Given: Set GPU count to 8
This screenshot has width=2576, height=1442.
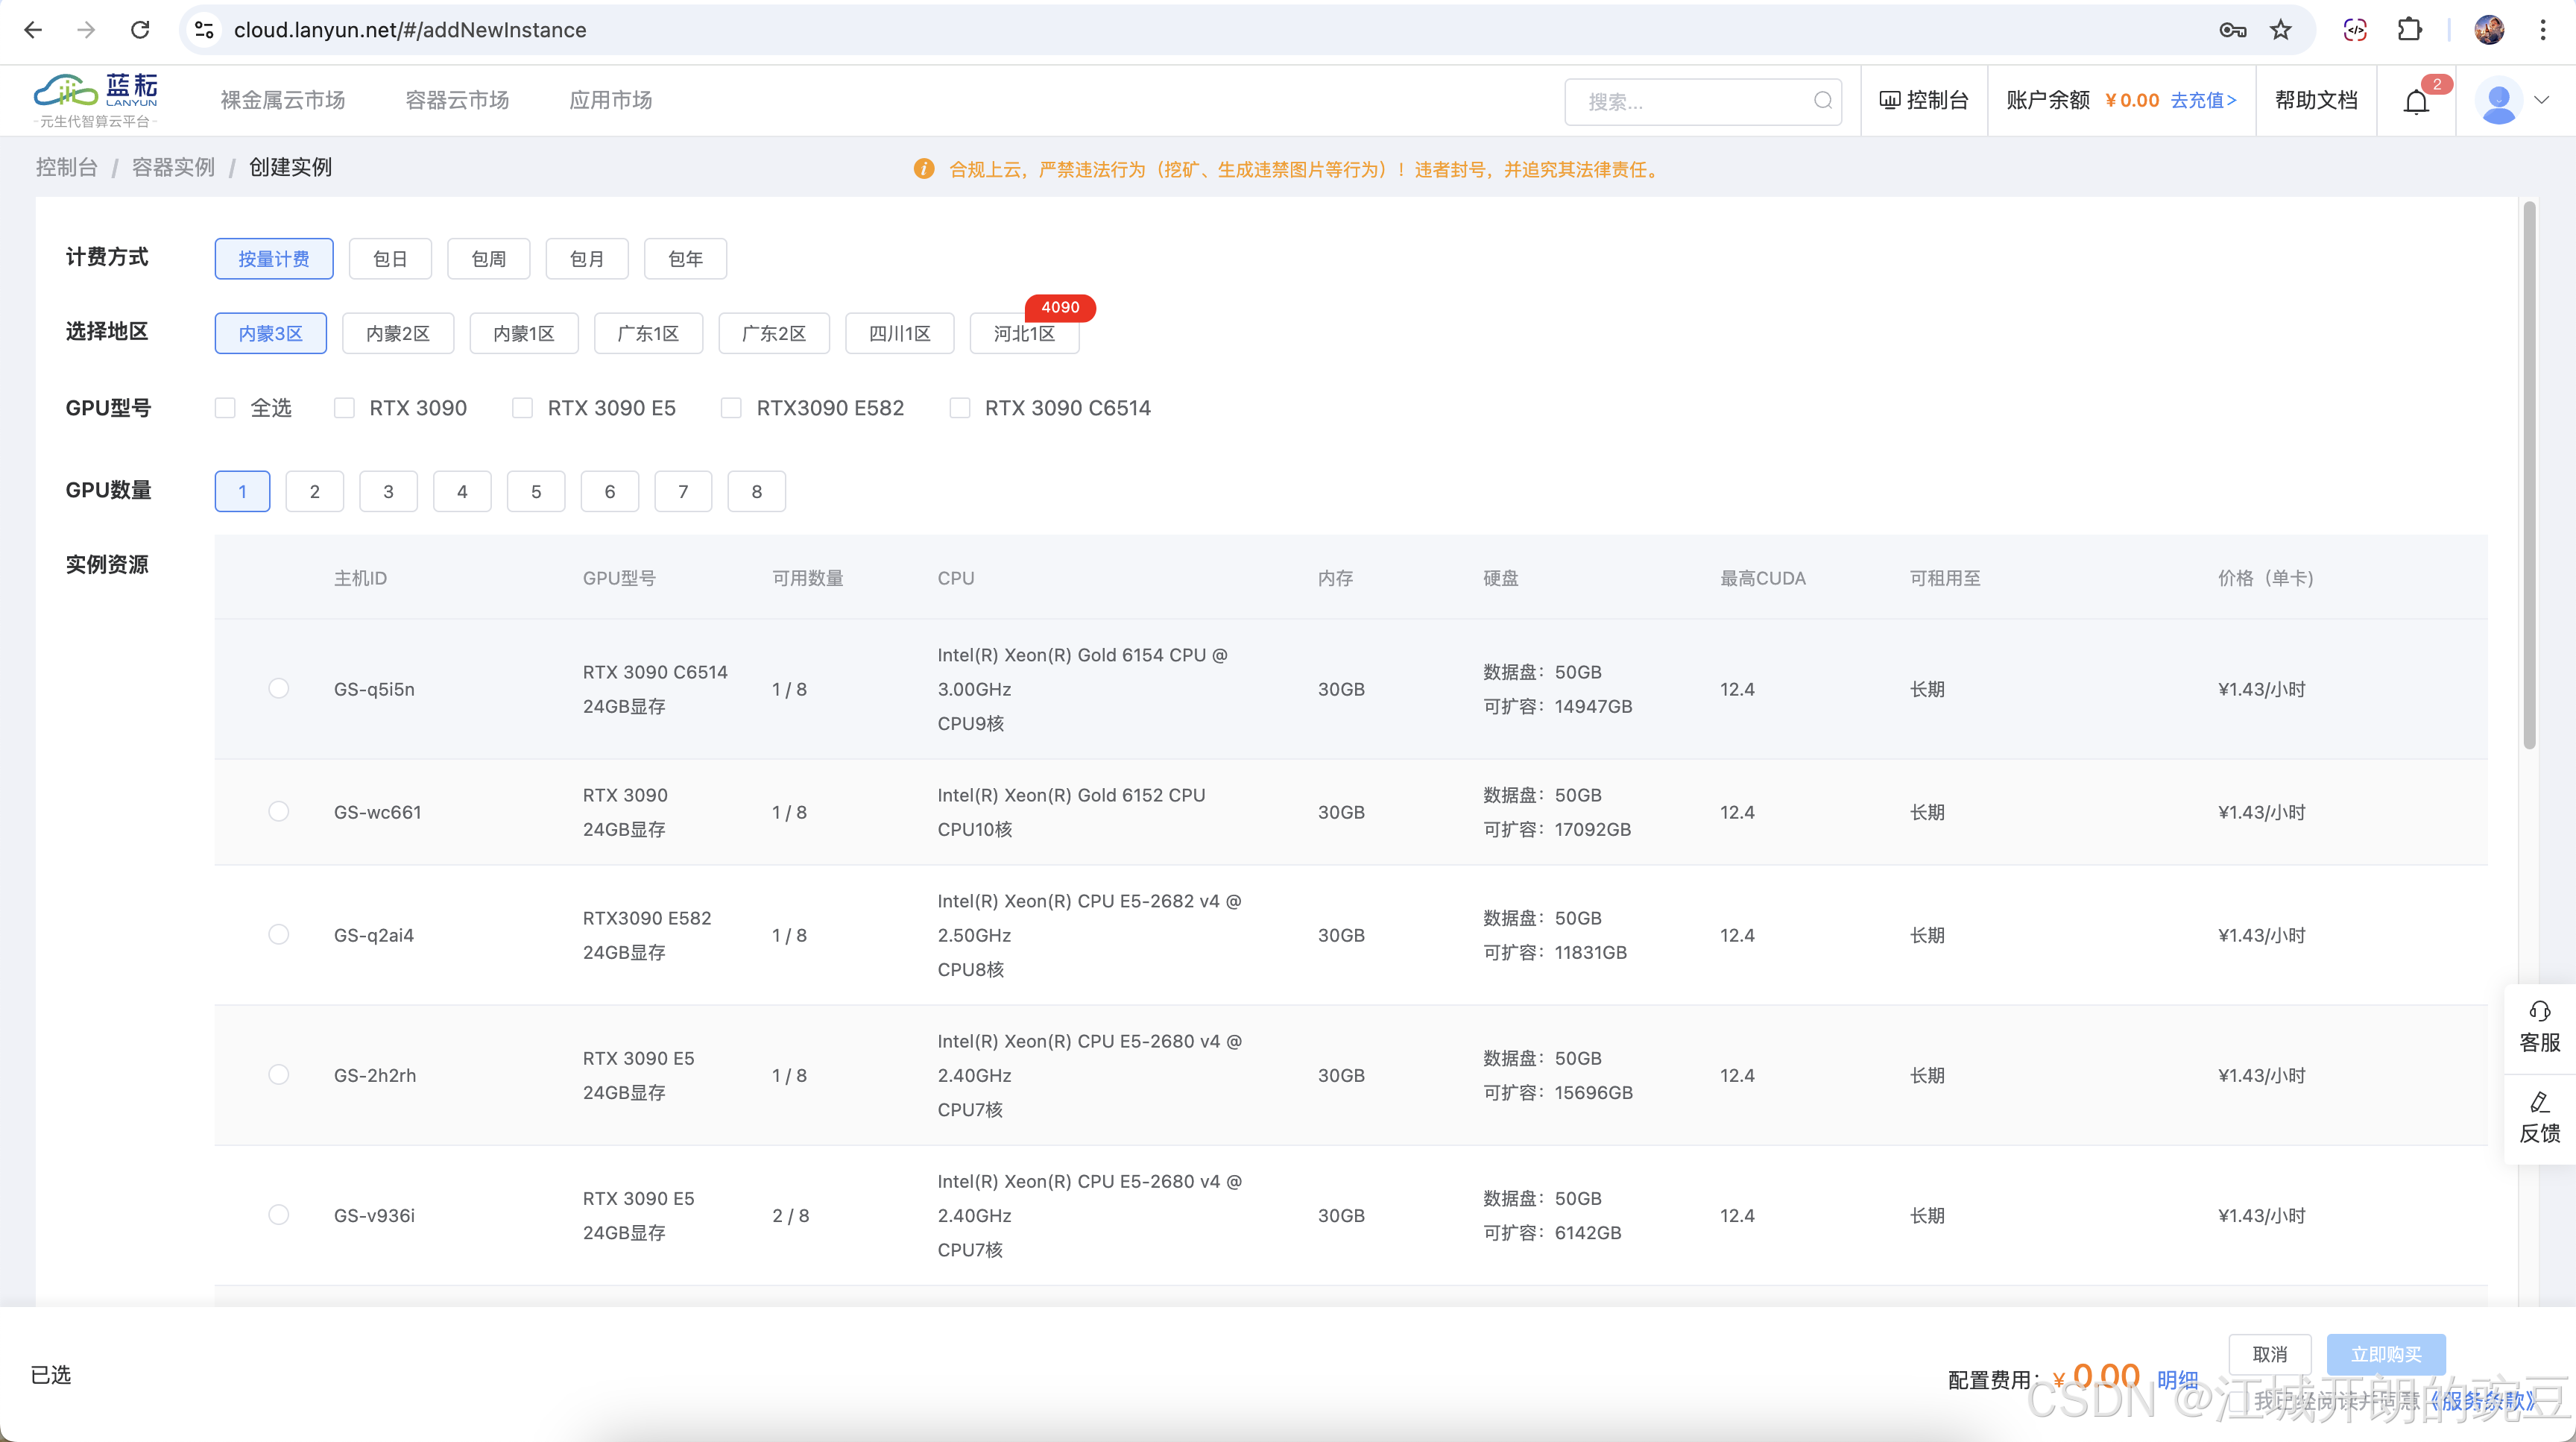Looking at the screenshot, I should click(757, 491).
